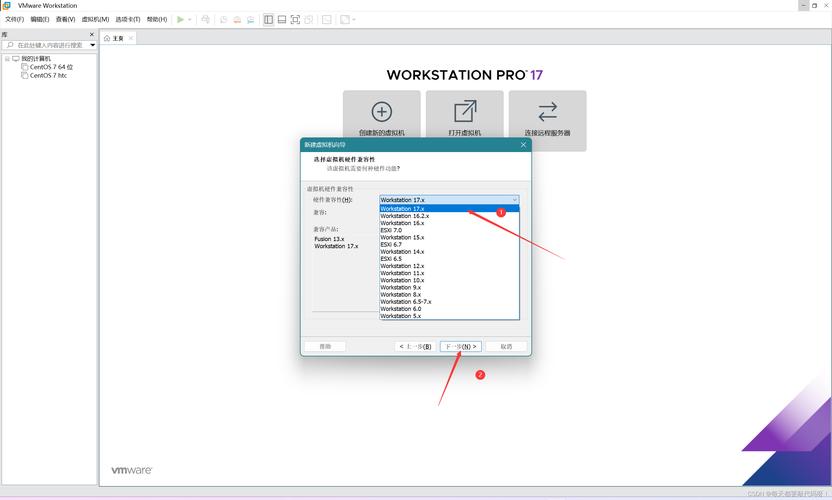The width and height of the screenshot is (832, 500).
Task: Choose ESXi 6.7 in the dropdown list
Action: pyautogui.click(x=449, y=245)
